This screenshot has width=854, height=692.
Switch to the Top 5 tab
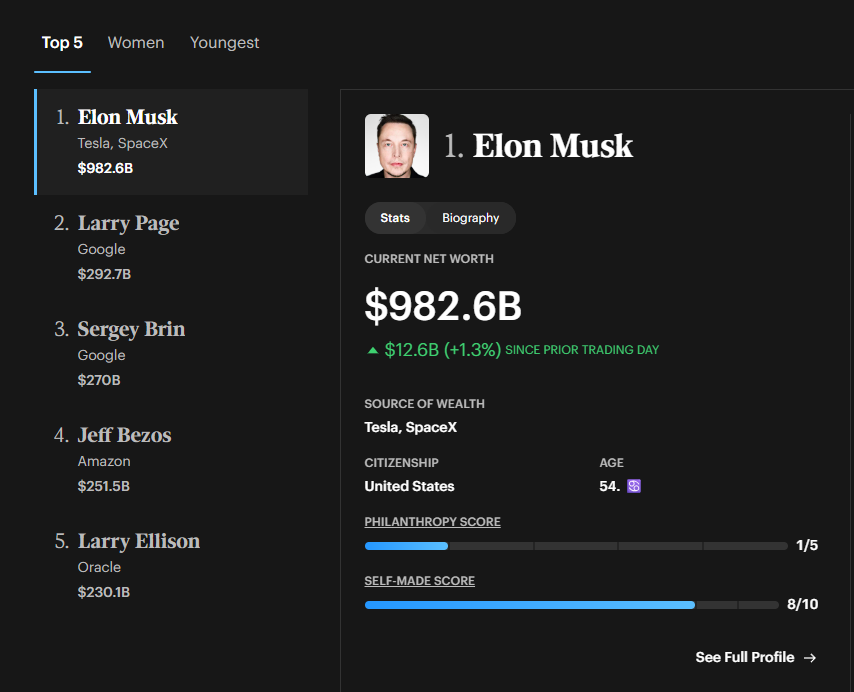point(62,42)
